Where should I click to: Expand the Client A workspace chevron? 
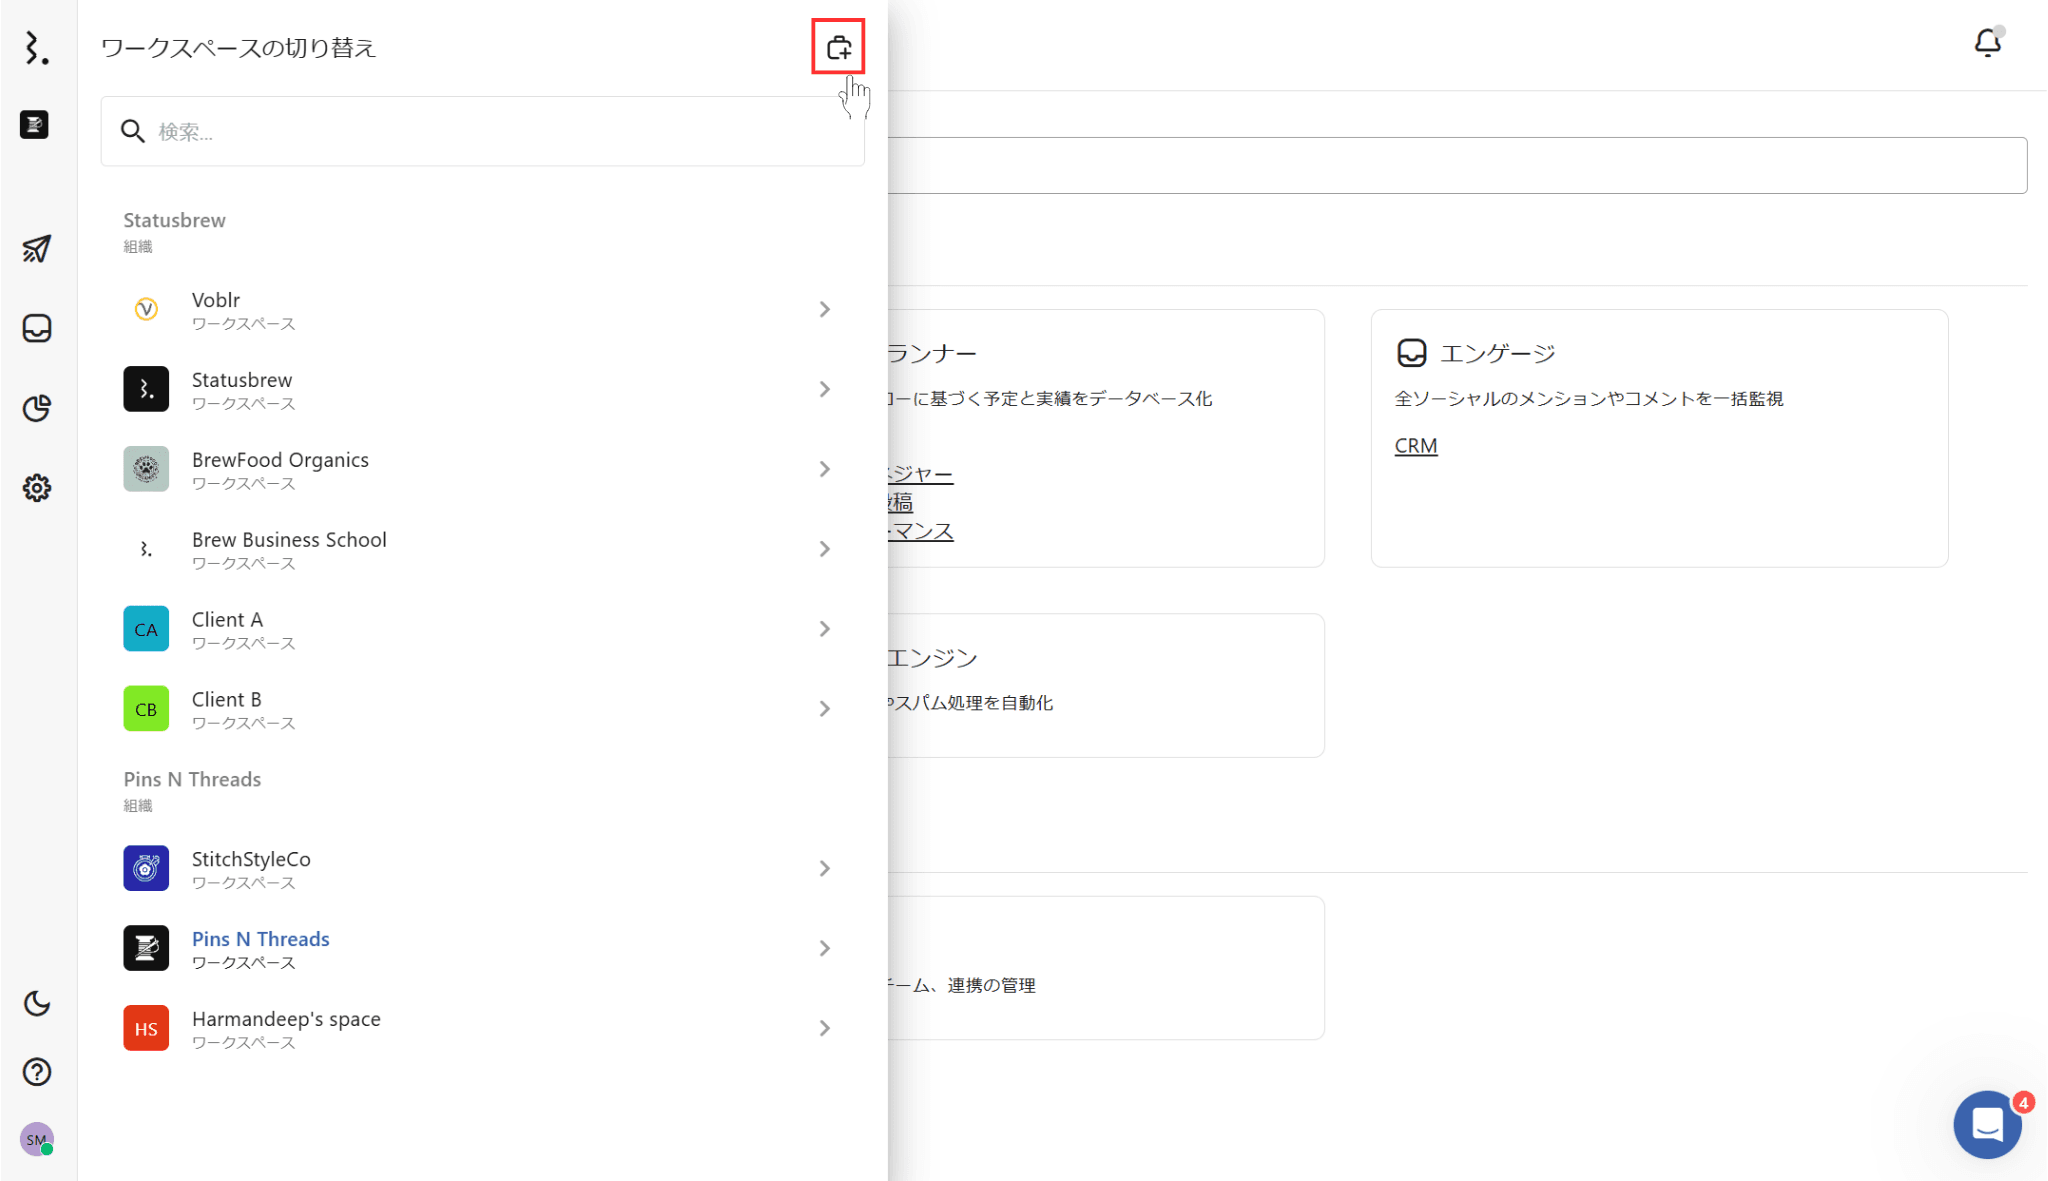[824, 629]
